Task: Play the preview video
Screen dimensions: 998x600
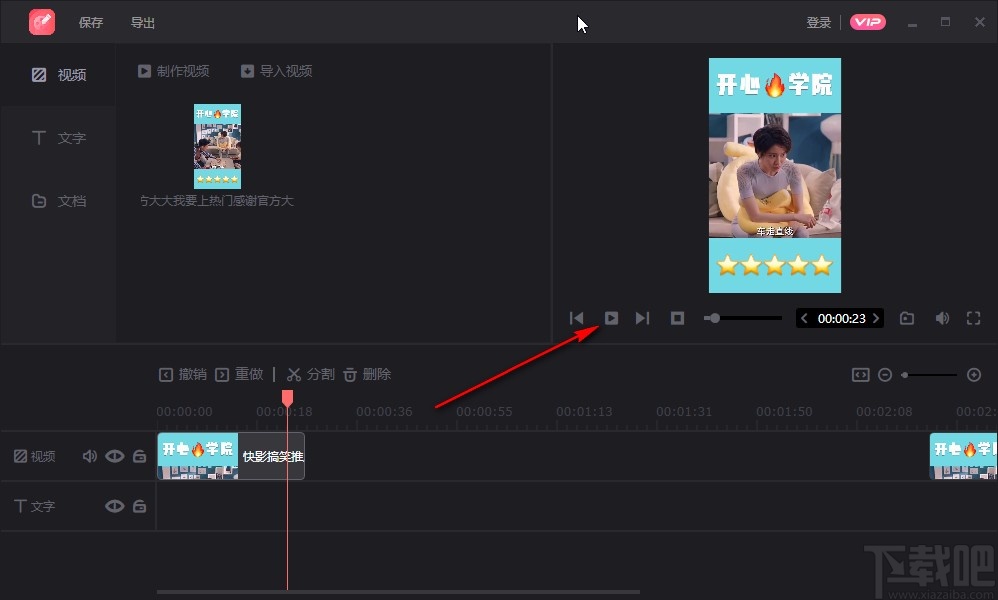Action: 611,318
